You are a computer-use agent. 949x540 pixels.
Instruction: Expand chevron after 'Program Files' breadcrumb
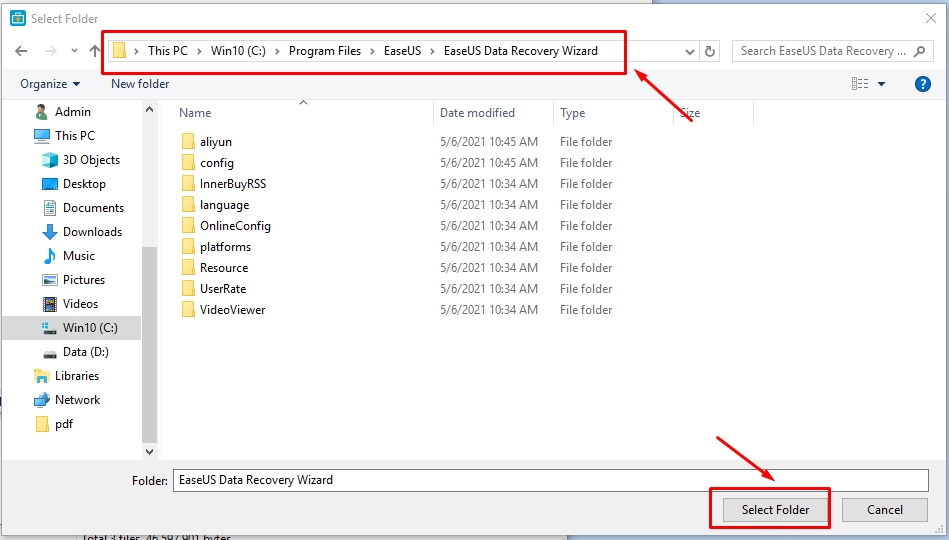(x=372, y=51)
